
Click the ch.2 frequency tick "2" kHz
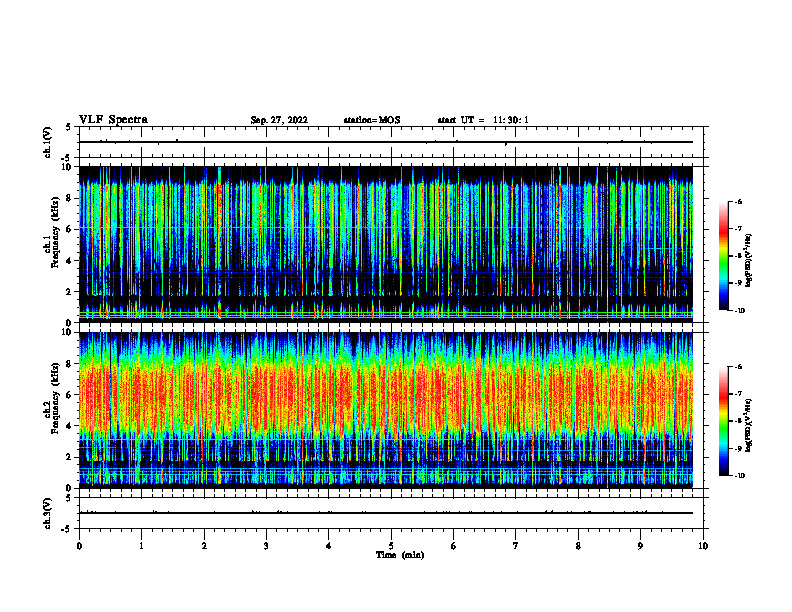70,457
